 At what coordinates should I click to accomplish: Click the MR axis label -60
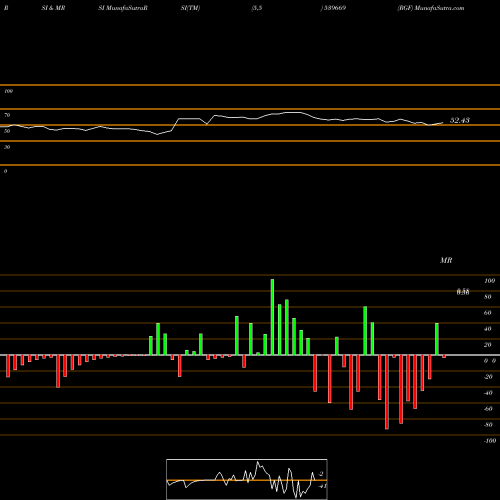pyautogui.click(x=488, y=409)
